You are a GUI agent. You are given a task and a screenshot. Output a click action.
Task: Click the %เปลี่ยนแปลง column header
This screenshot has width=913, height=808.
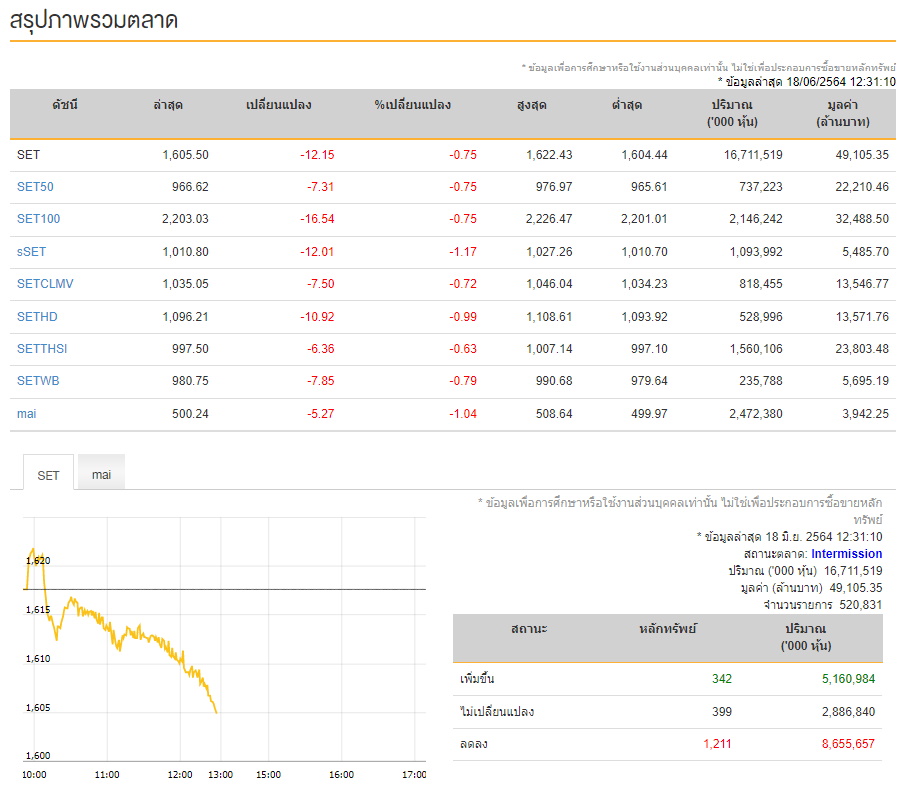pyautogui.click(x=413, y=105)
